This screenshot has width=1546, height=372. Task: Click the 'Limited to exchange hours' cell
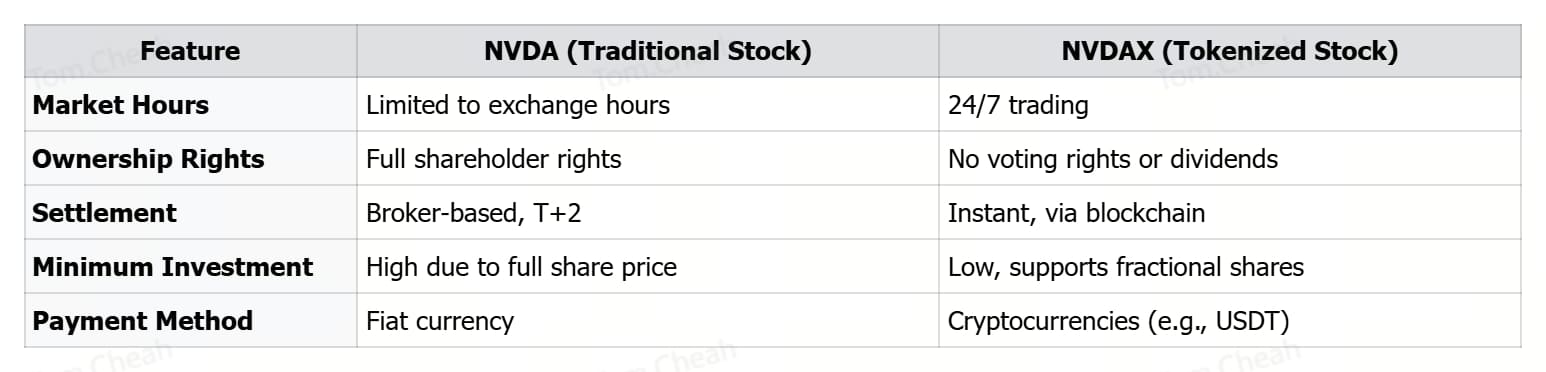click(648, 105)
